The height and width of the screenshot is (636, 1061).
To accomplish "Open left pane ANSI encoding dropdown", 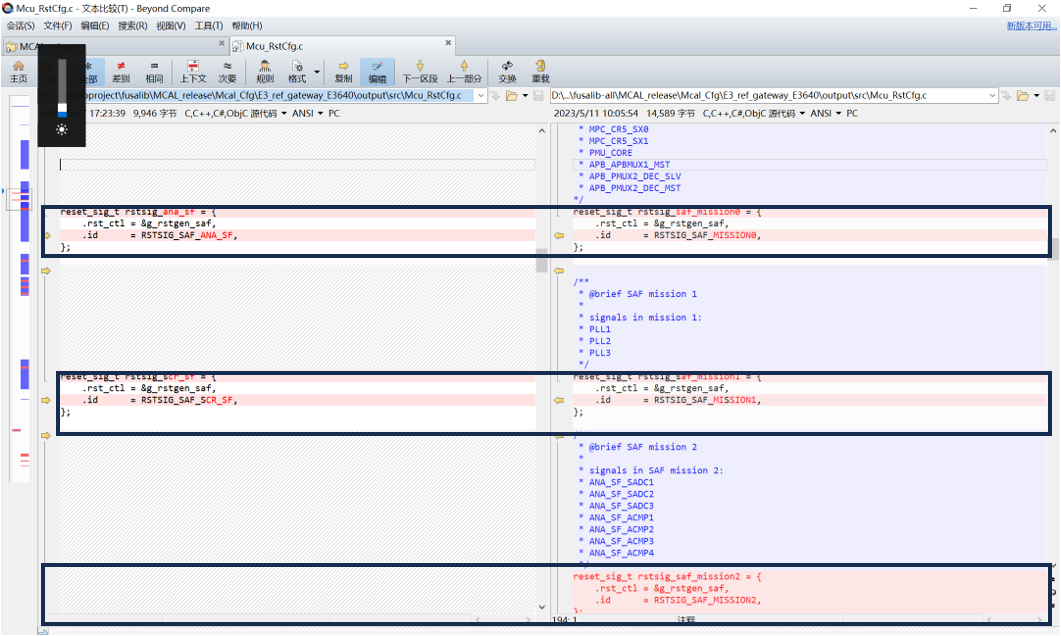I will click(x=312, y=114).
